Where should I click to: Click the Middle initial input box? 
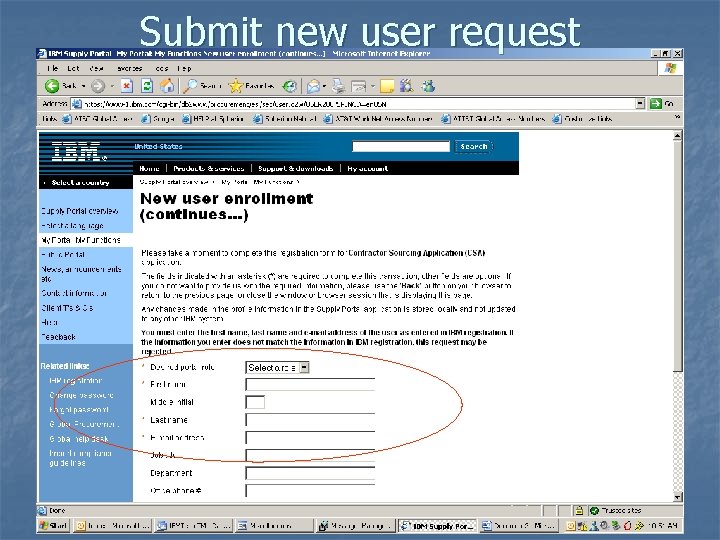tap(255, 402)
